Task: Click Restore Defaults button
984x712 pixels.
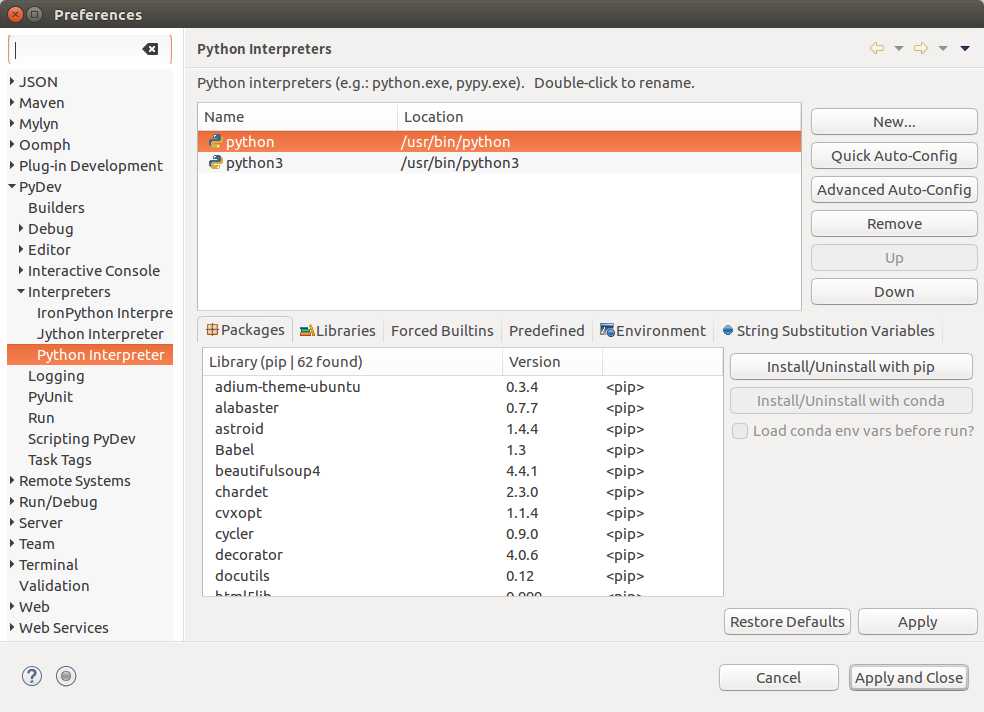Action: (x=787, y=622)
